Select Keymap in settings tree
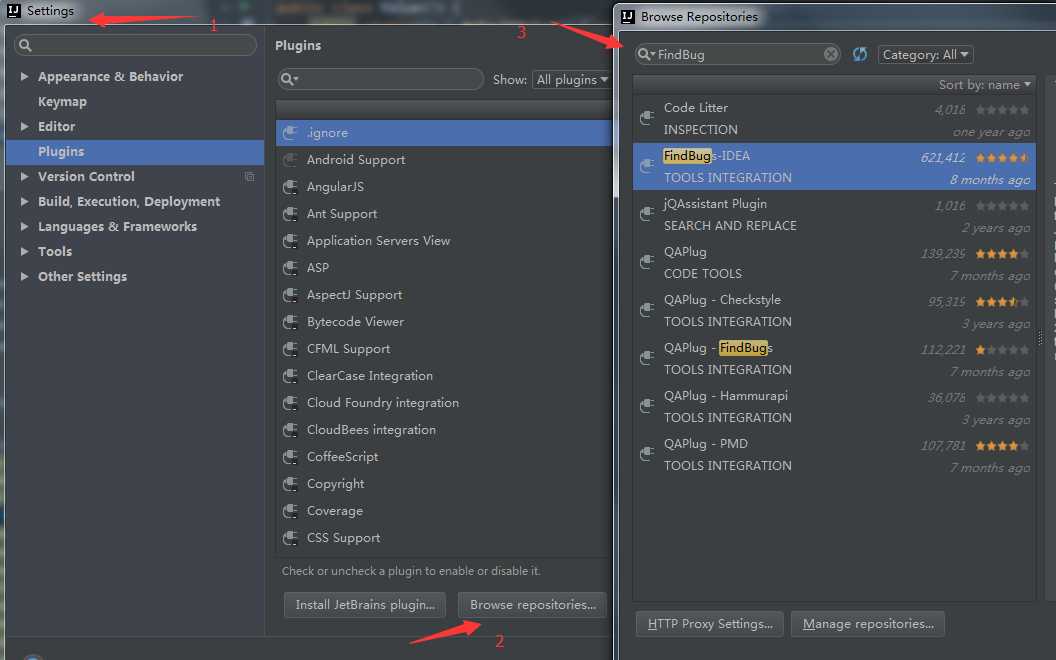 pyautogui.click(x=62, y=102)
